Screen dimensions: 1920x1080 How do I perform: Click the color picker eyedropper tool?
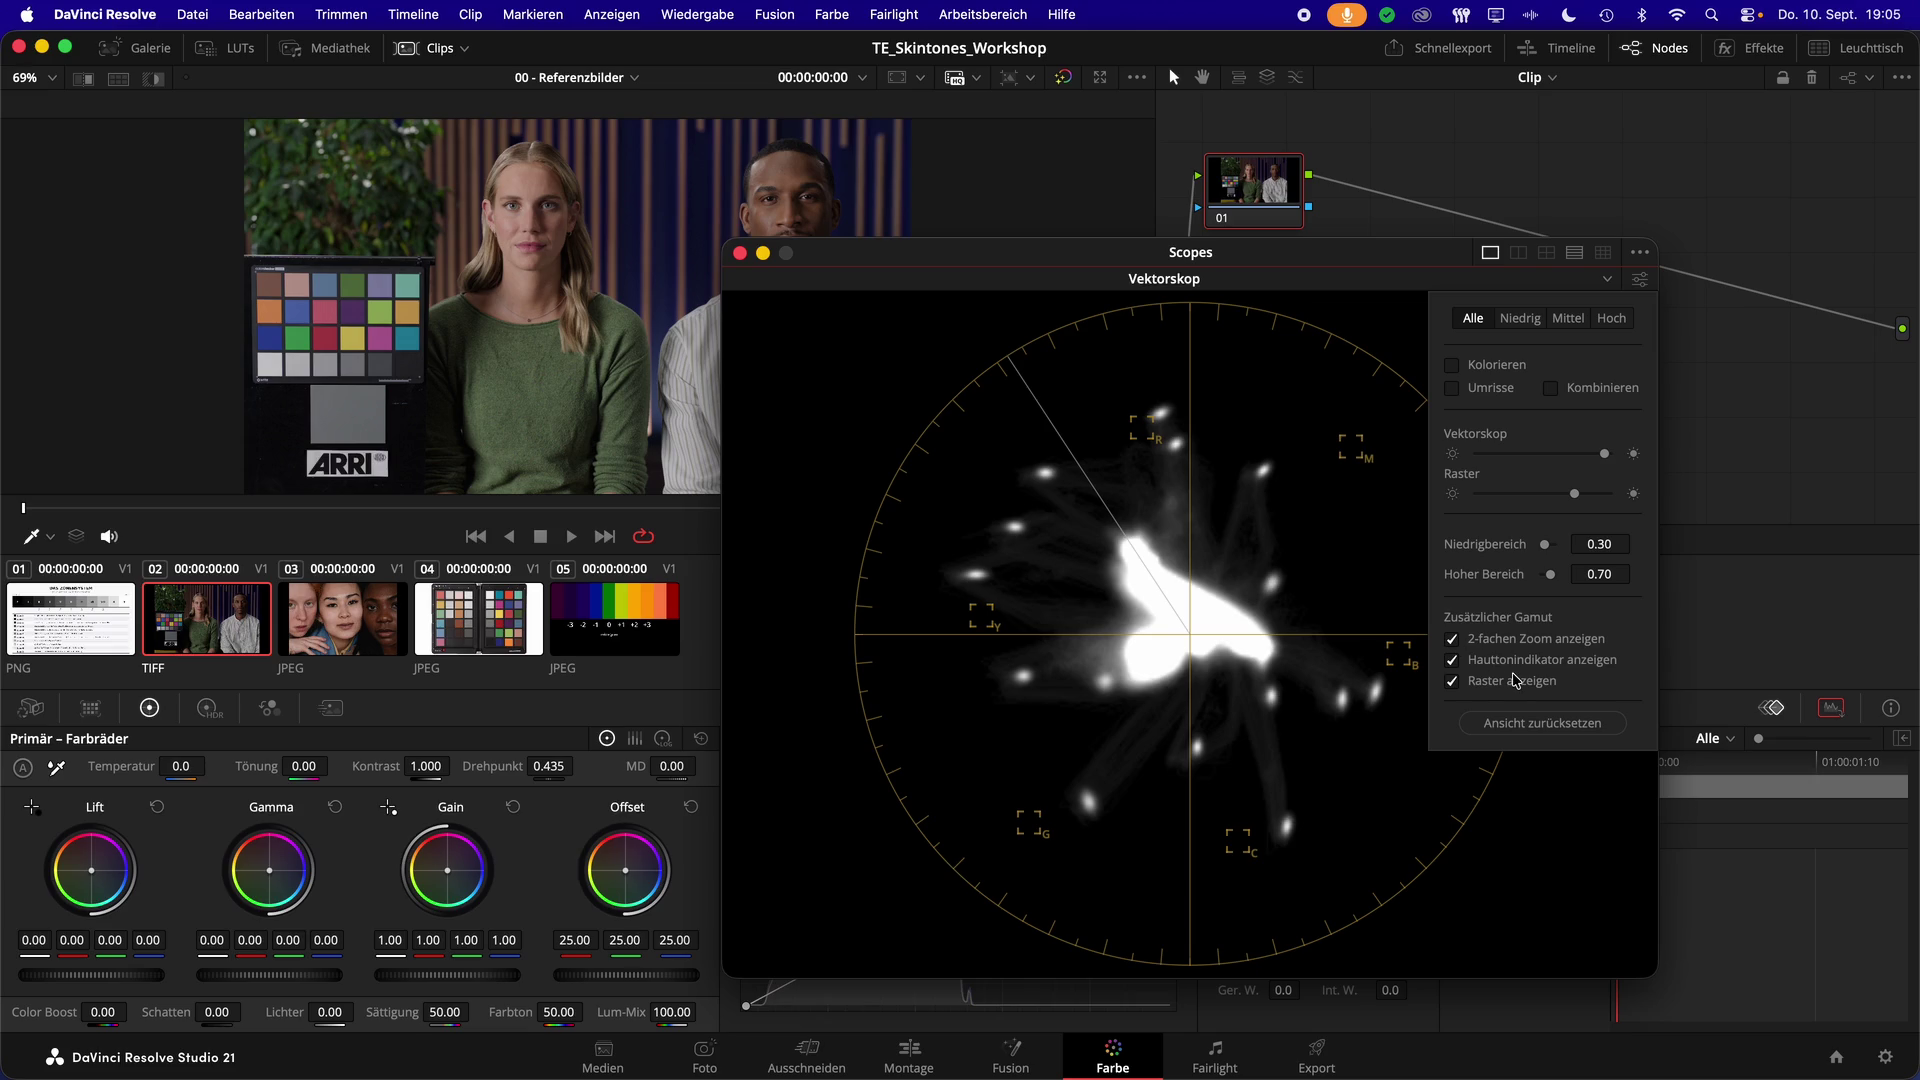[31, 537]
